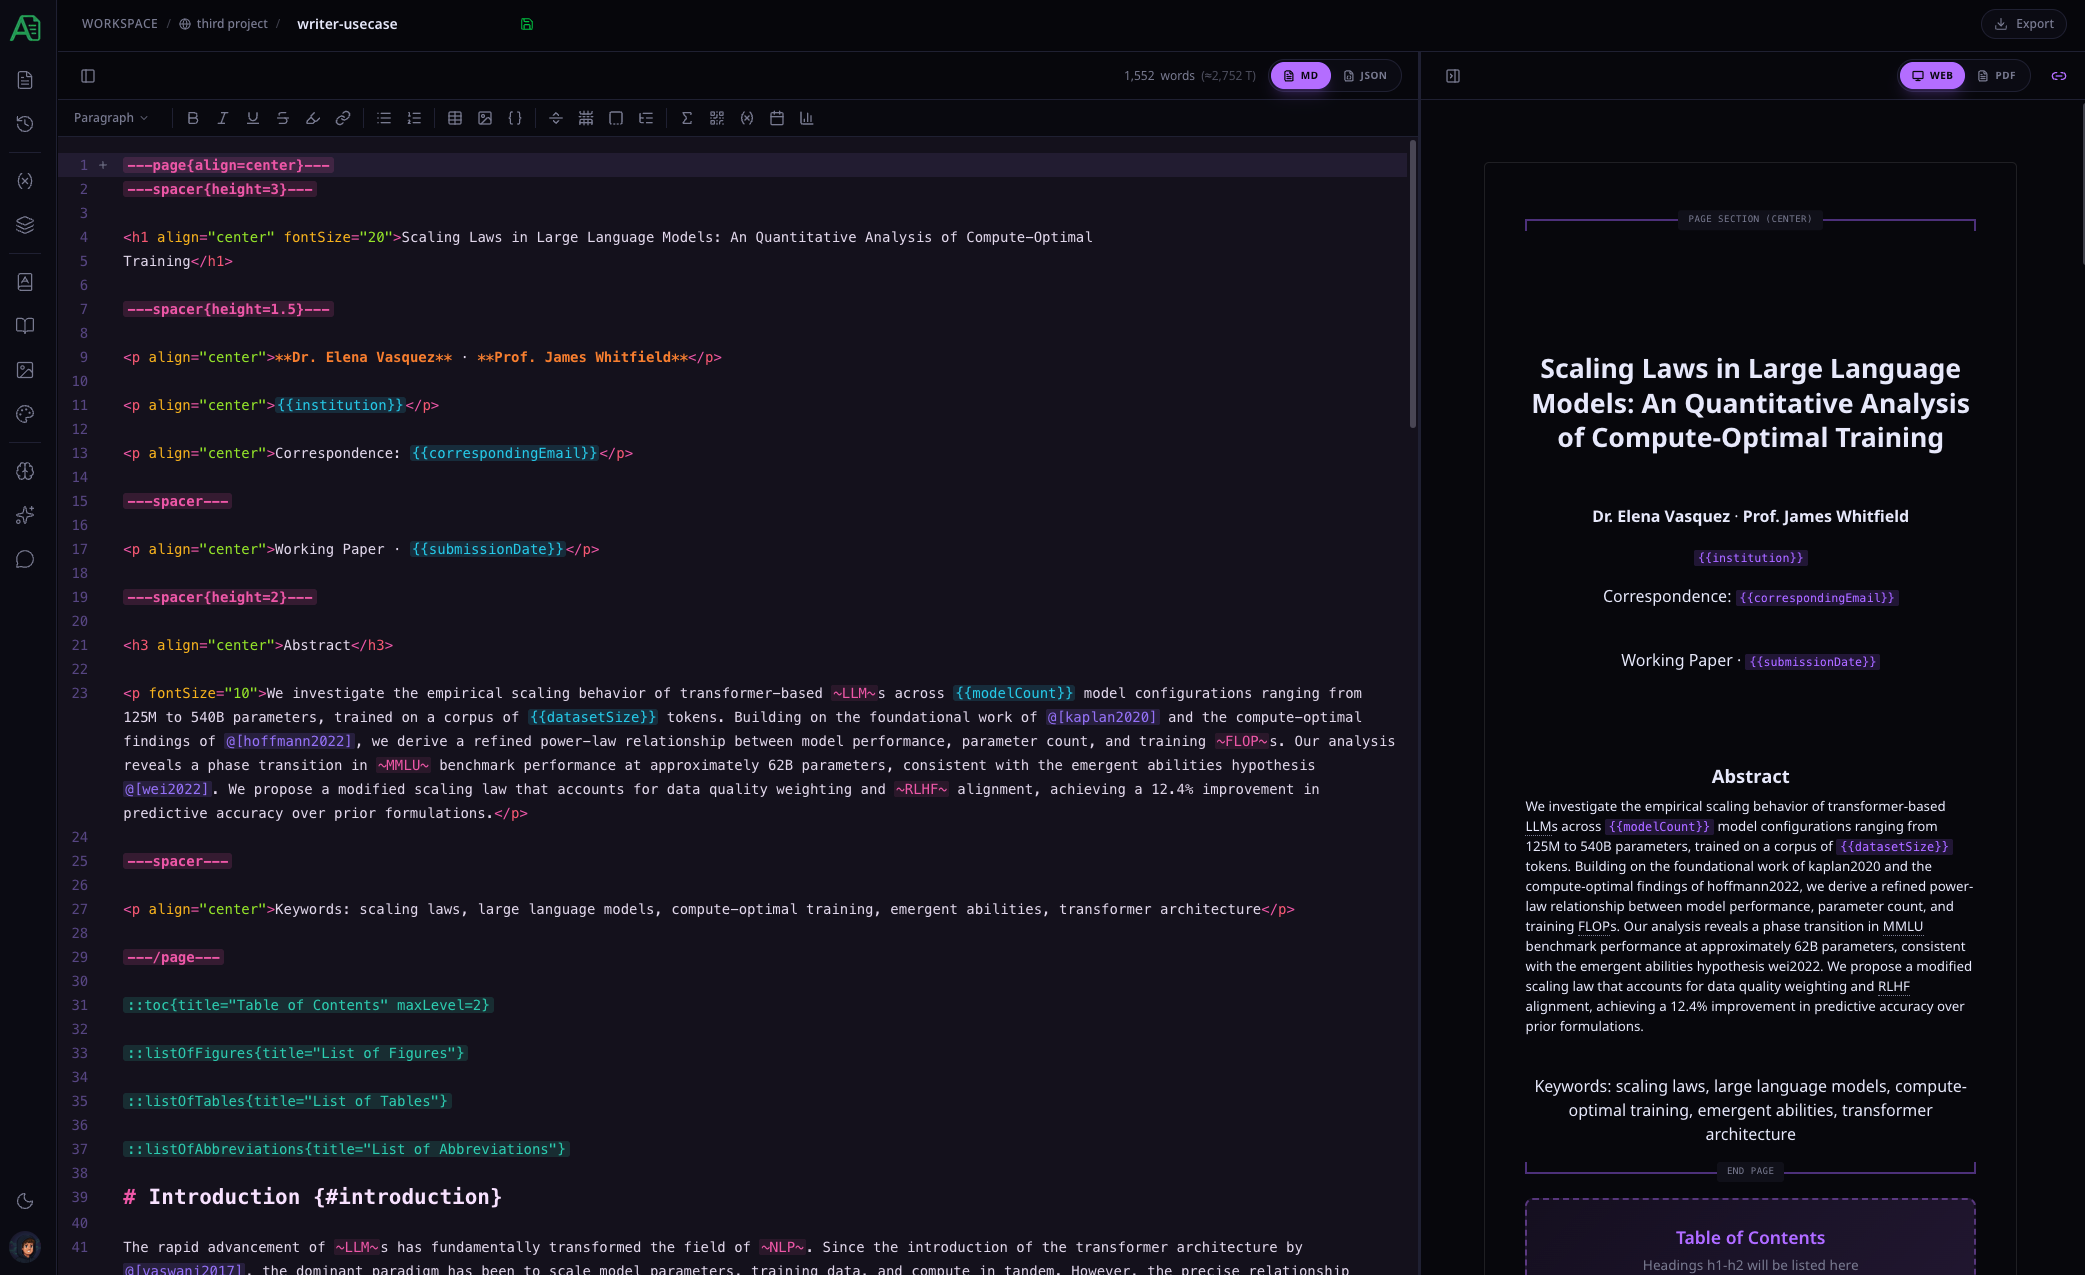Screen dimensions: 2085x1275
Task: Open the version history panel
Action: [25, 124]
